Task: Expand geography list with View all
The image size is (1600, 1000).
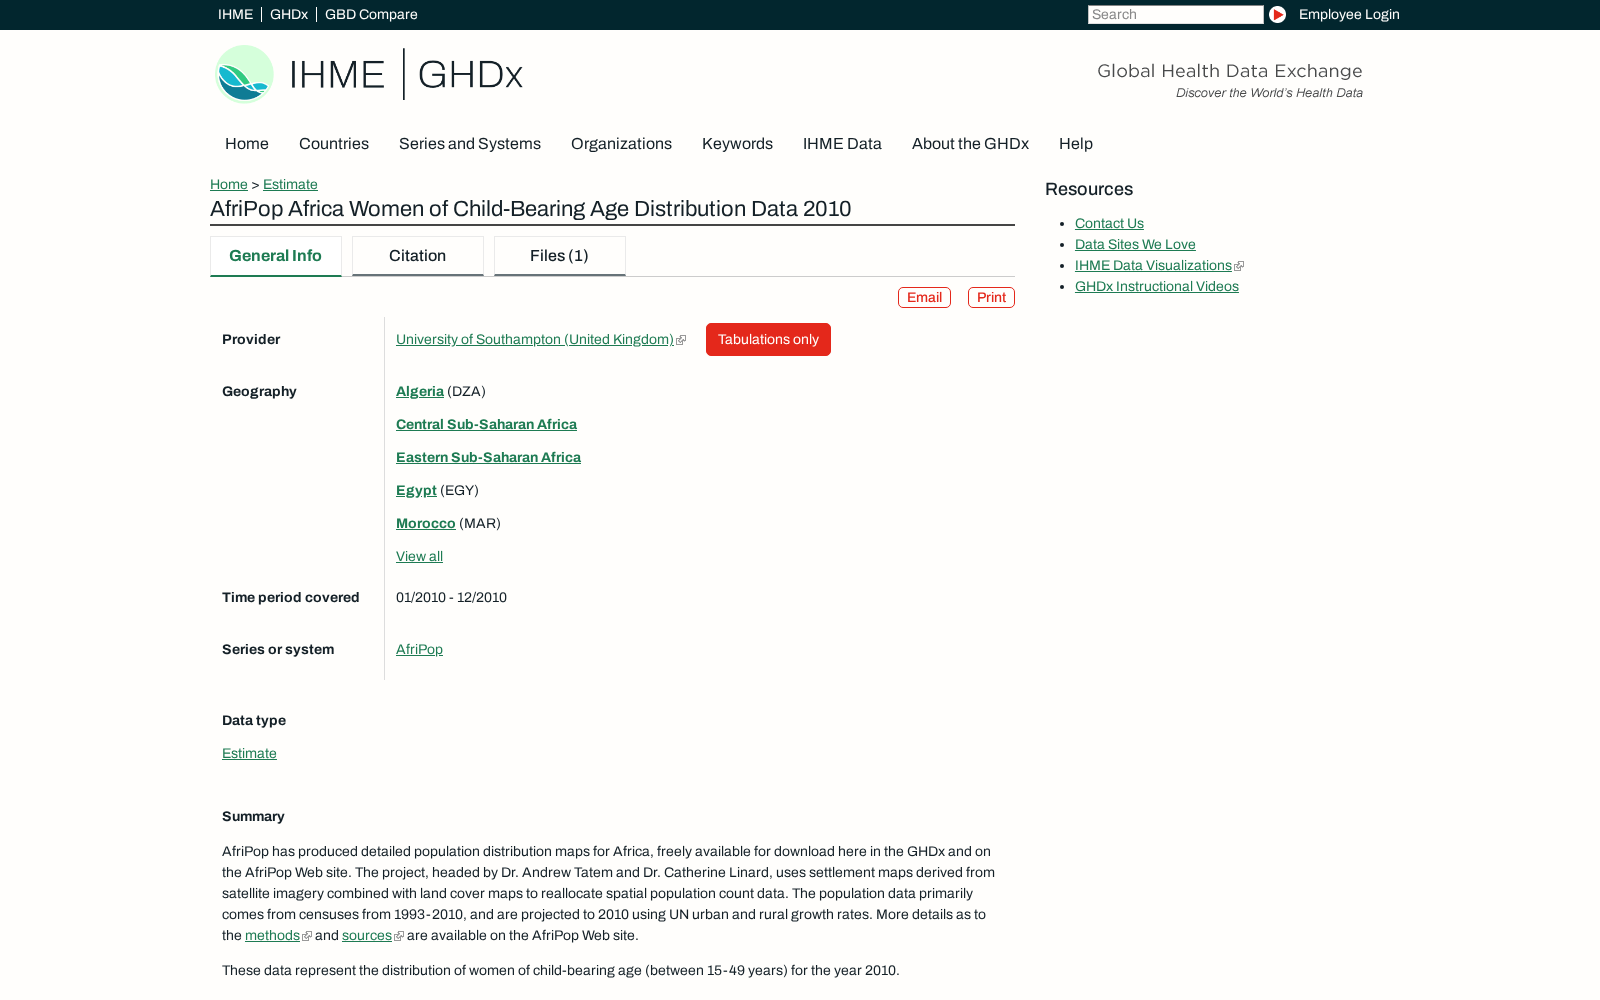Action: 419,556
